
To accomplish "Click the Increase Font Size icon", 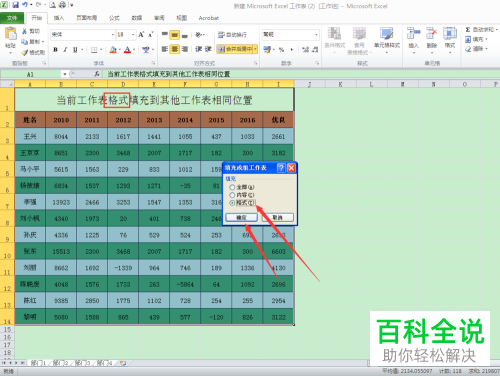I will [141, 34].
